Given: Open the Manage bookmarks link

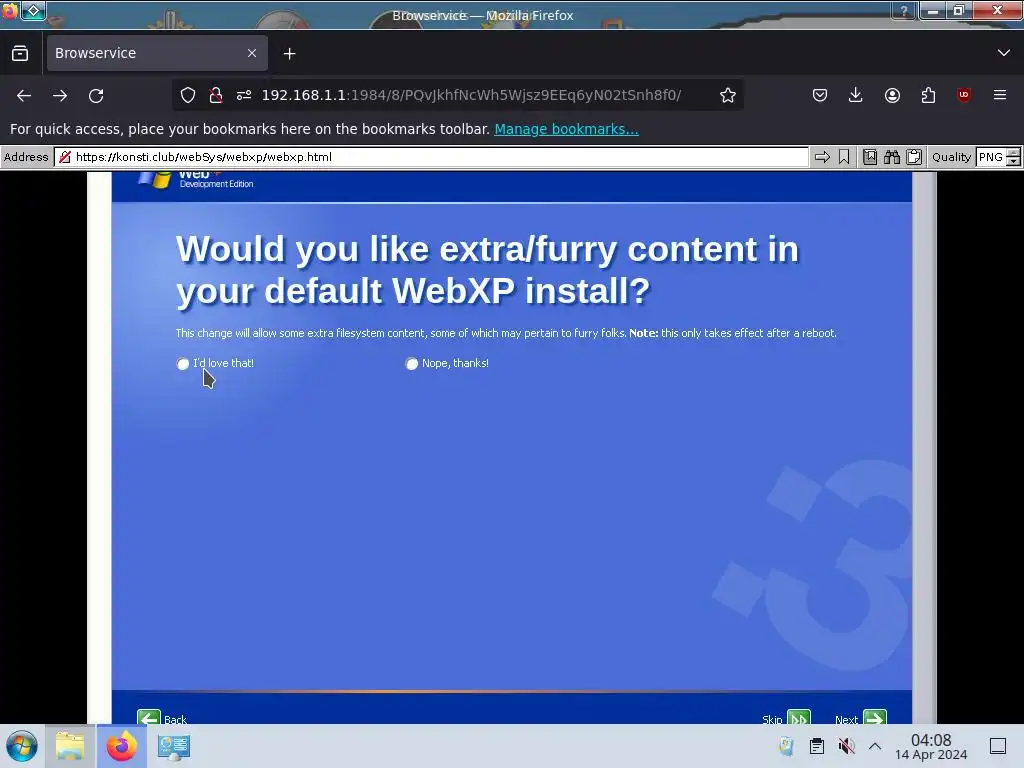Looking at the screenshot, I should 566,129.
